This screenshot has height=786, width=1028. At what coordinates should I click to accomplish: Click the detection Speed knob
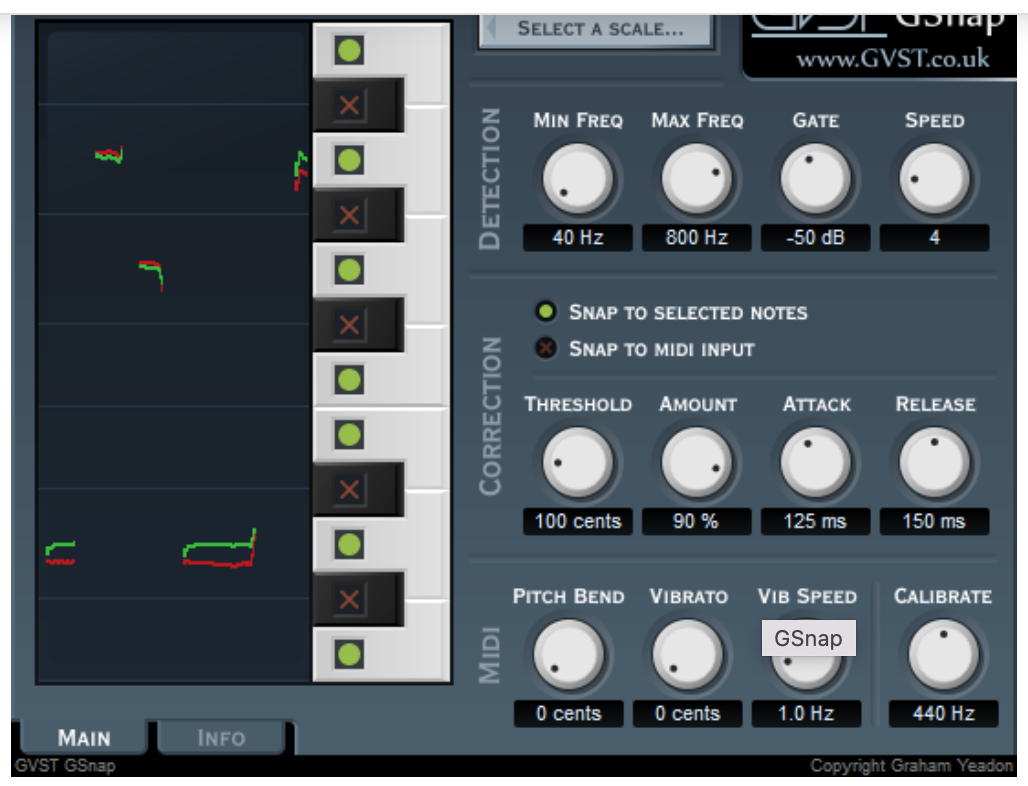coord(934,178)
